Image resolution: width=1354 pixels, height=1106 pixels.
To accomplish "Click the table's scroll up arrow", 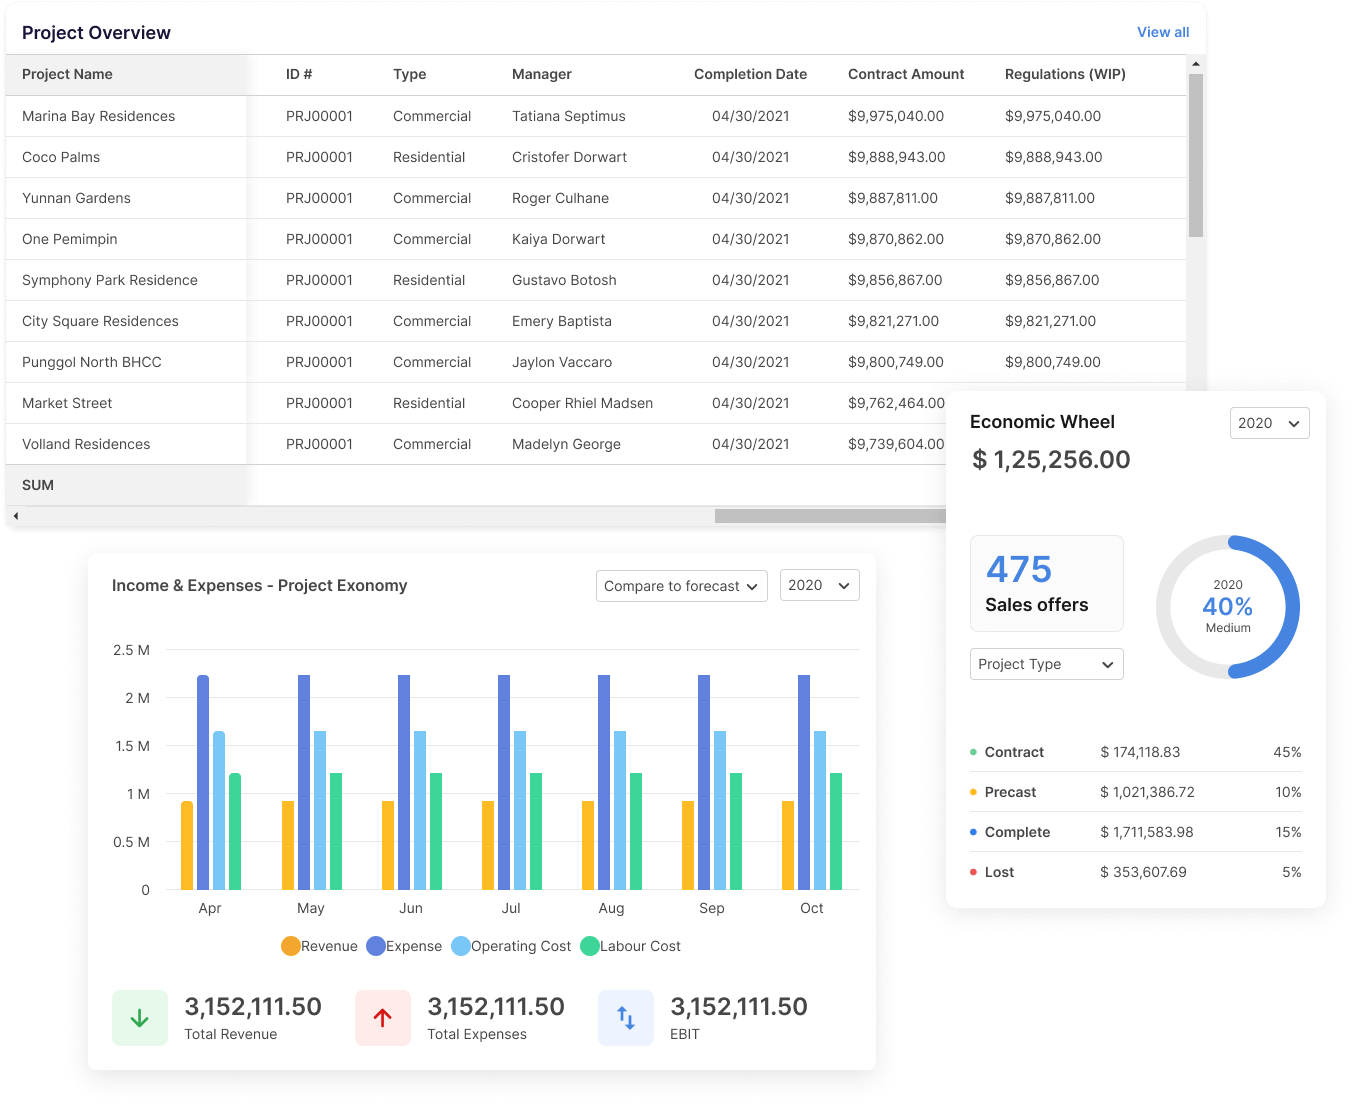I will coord(1195,64).
